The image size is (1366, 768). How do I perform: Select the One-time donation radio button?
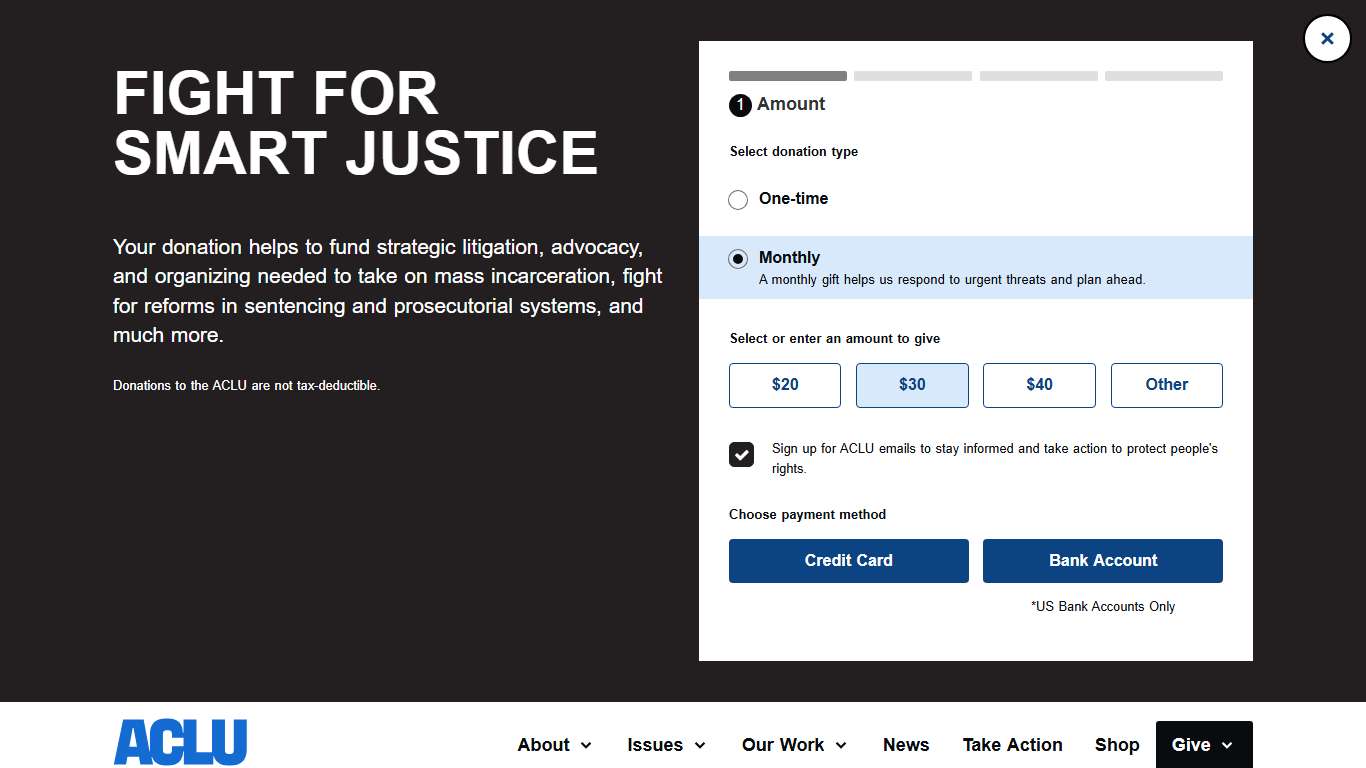click(738, 200)
